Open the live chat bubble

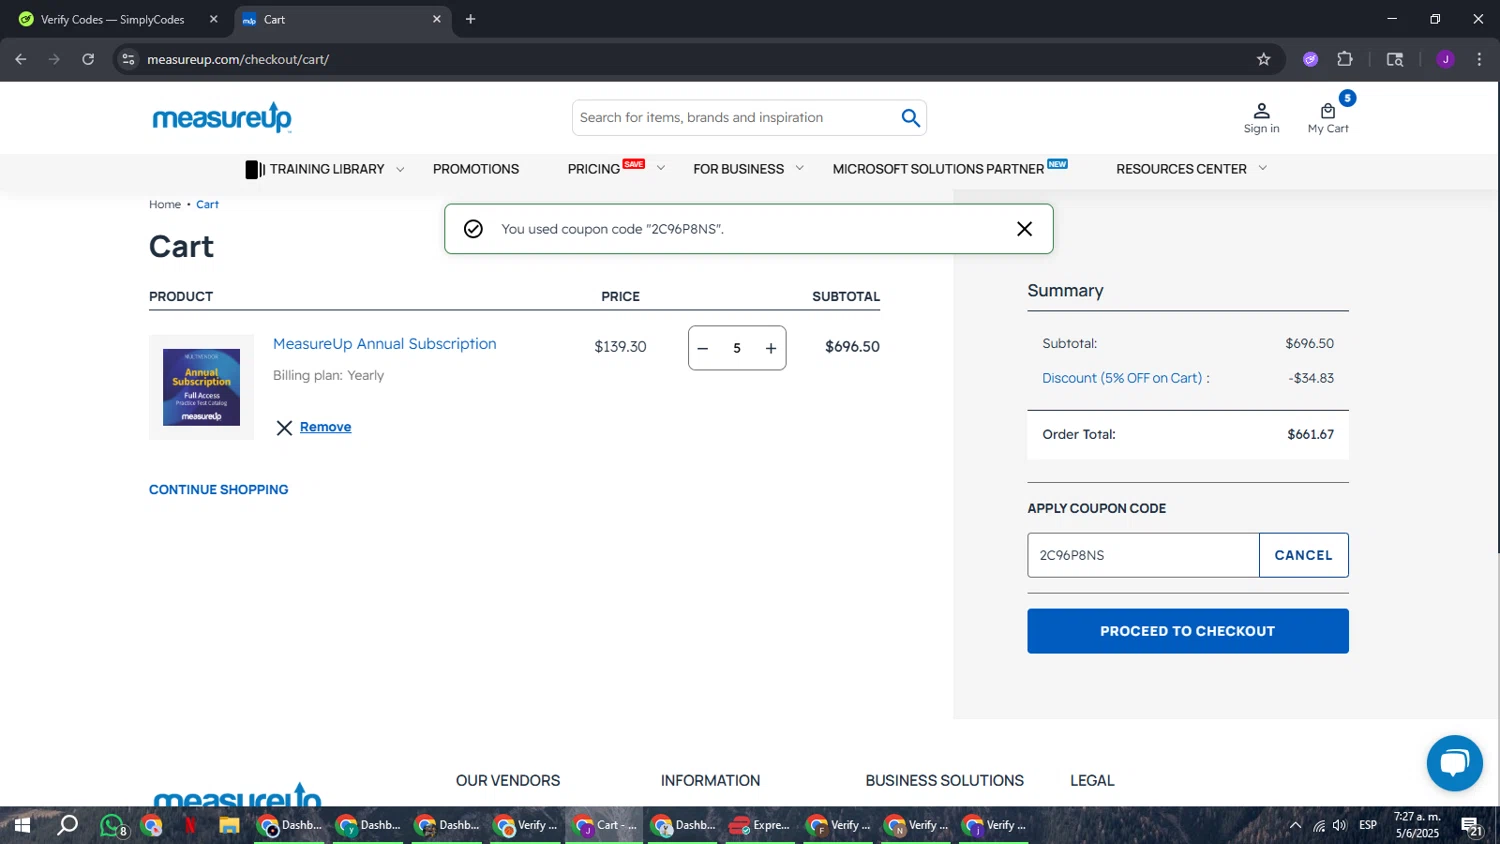coord(1454,763)
